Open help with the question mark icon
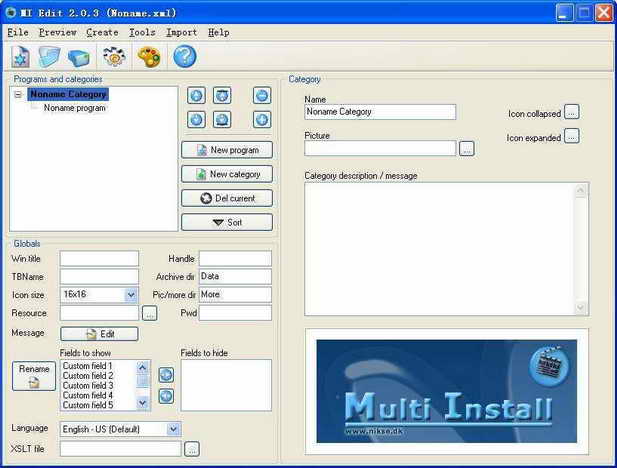617x468 pixels. [x=184, y=57]
